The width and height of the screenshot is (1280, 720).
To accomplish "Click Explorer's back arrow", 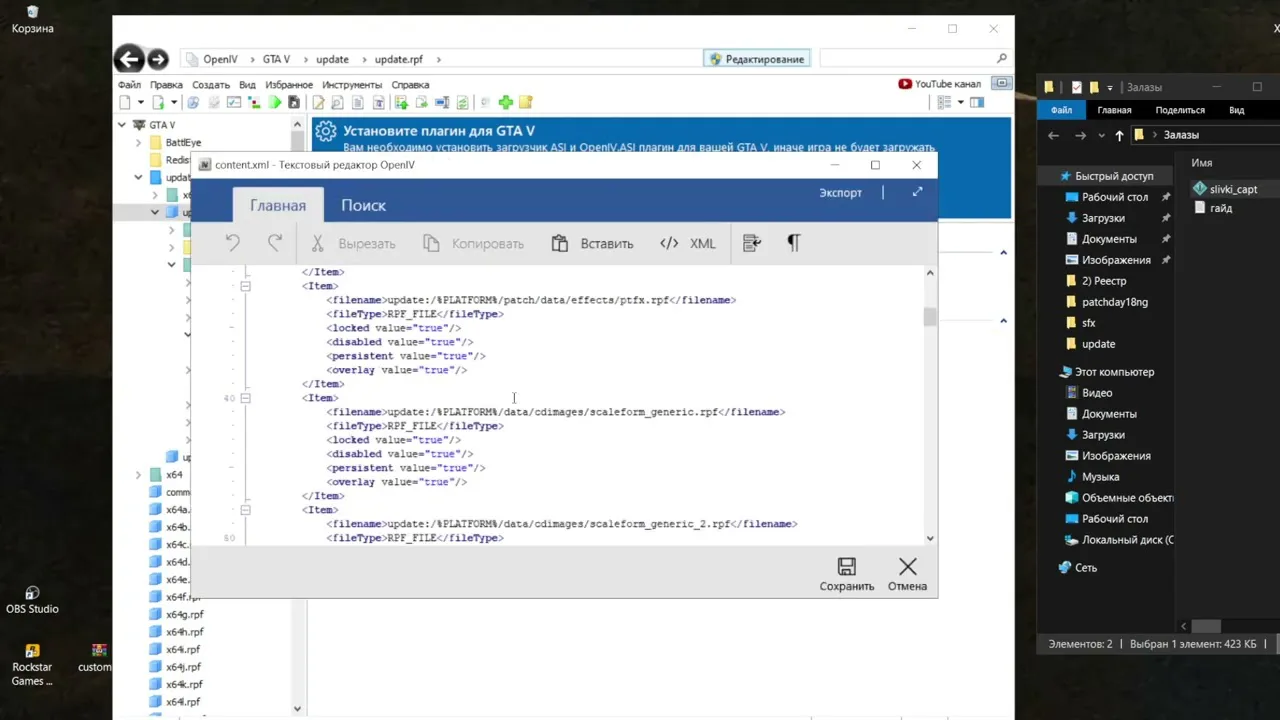I will 1053,135.
